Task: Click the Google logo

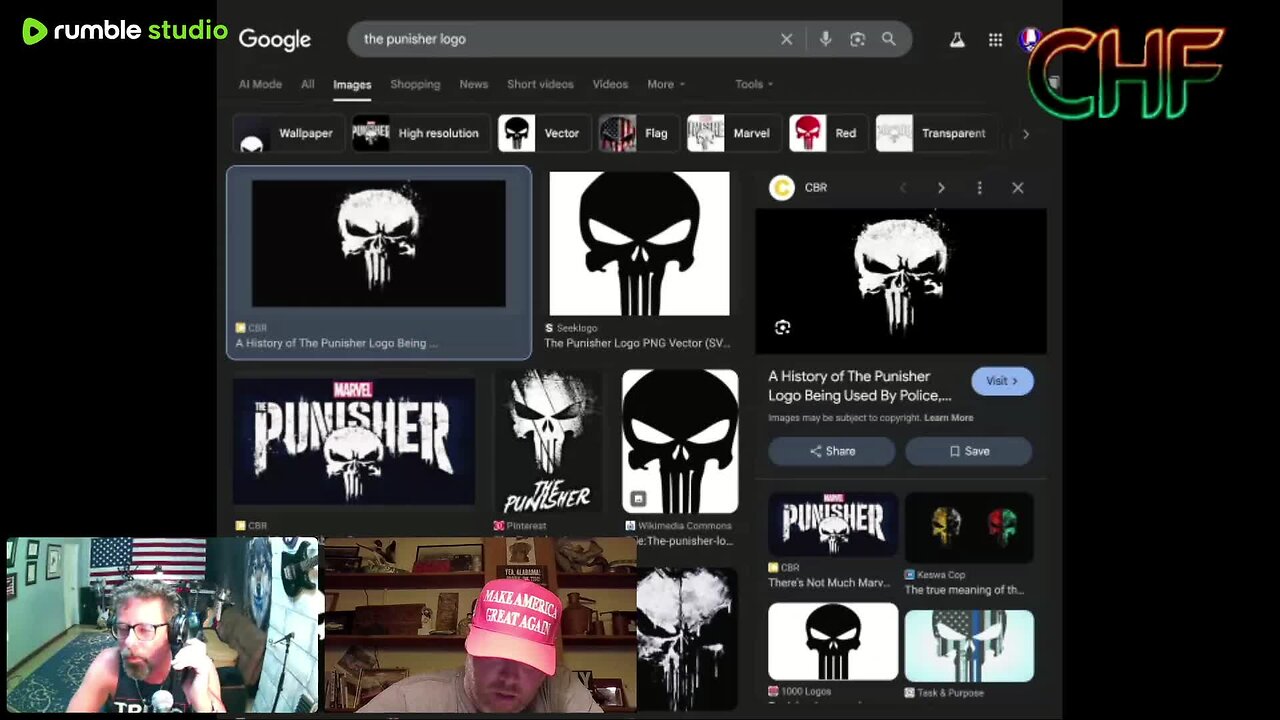Action: point(275,40)
